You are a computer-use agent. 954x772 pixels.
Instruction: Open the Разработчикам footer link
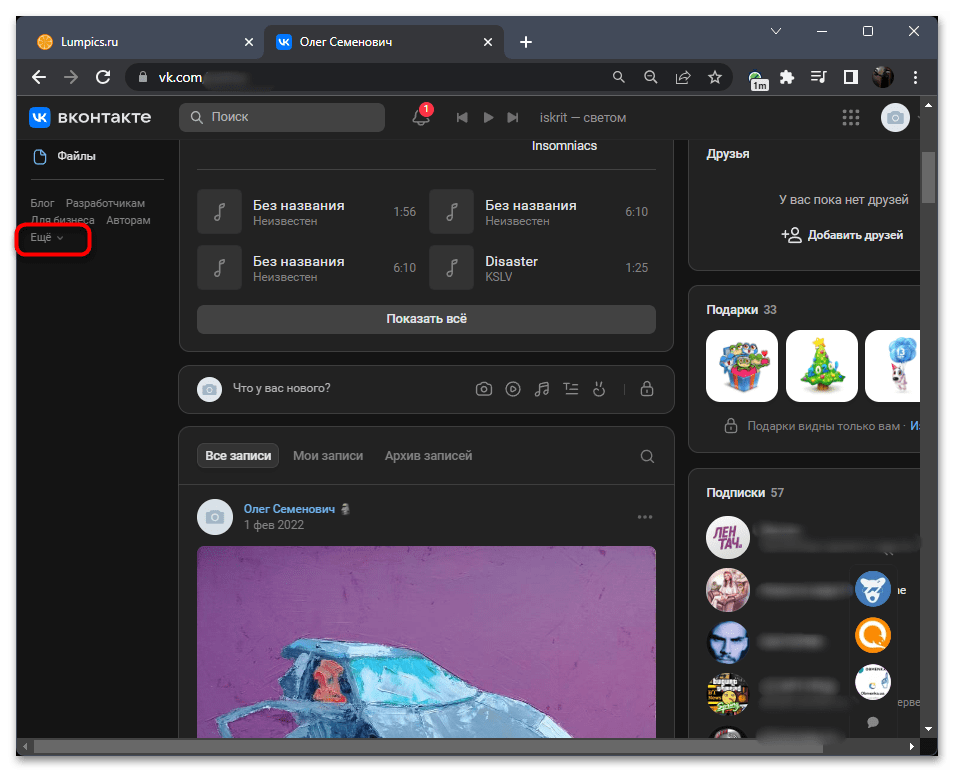[x=105, y=203]
